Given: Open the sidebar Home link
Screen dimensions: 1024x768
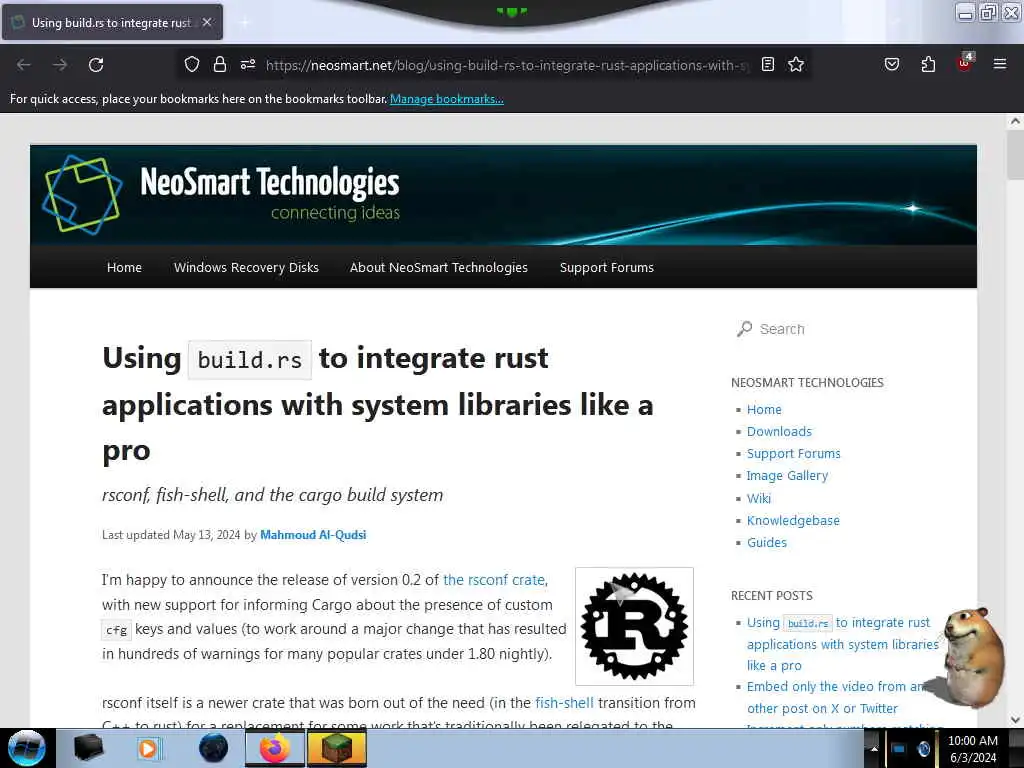Looking at the screenshot, I should [x=764, y=409].
